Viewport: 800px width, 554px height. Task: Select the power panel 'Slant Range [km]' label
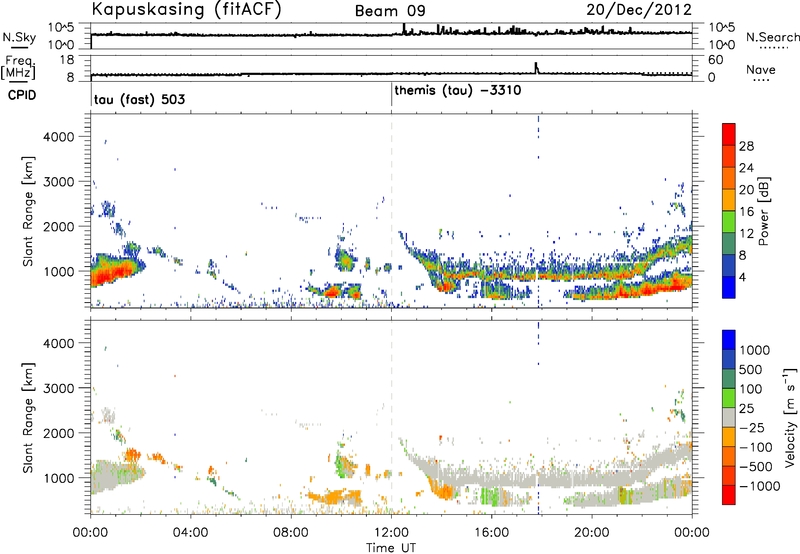(x=28, y=211)
